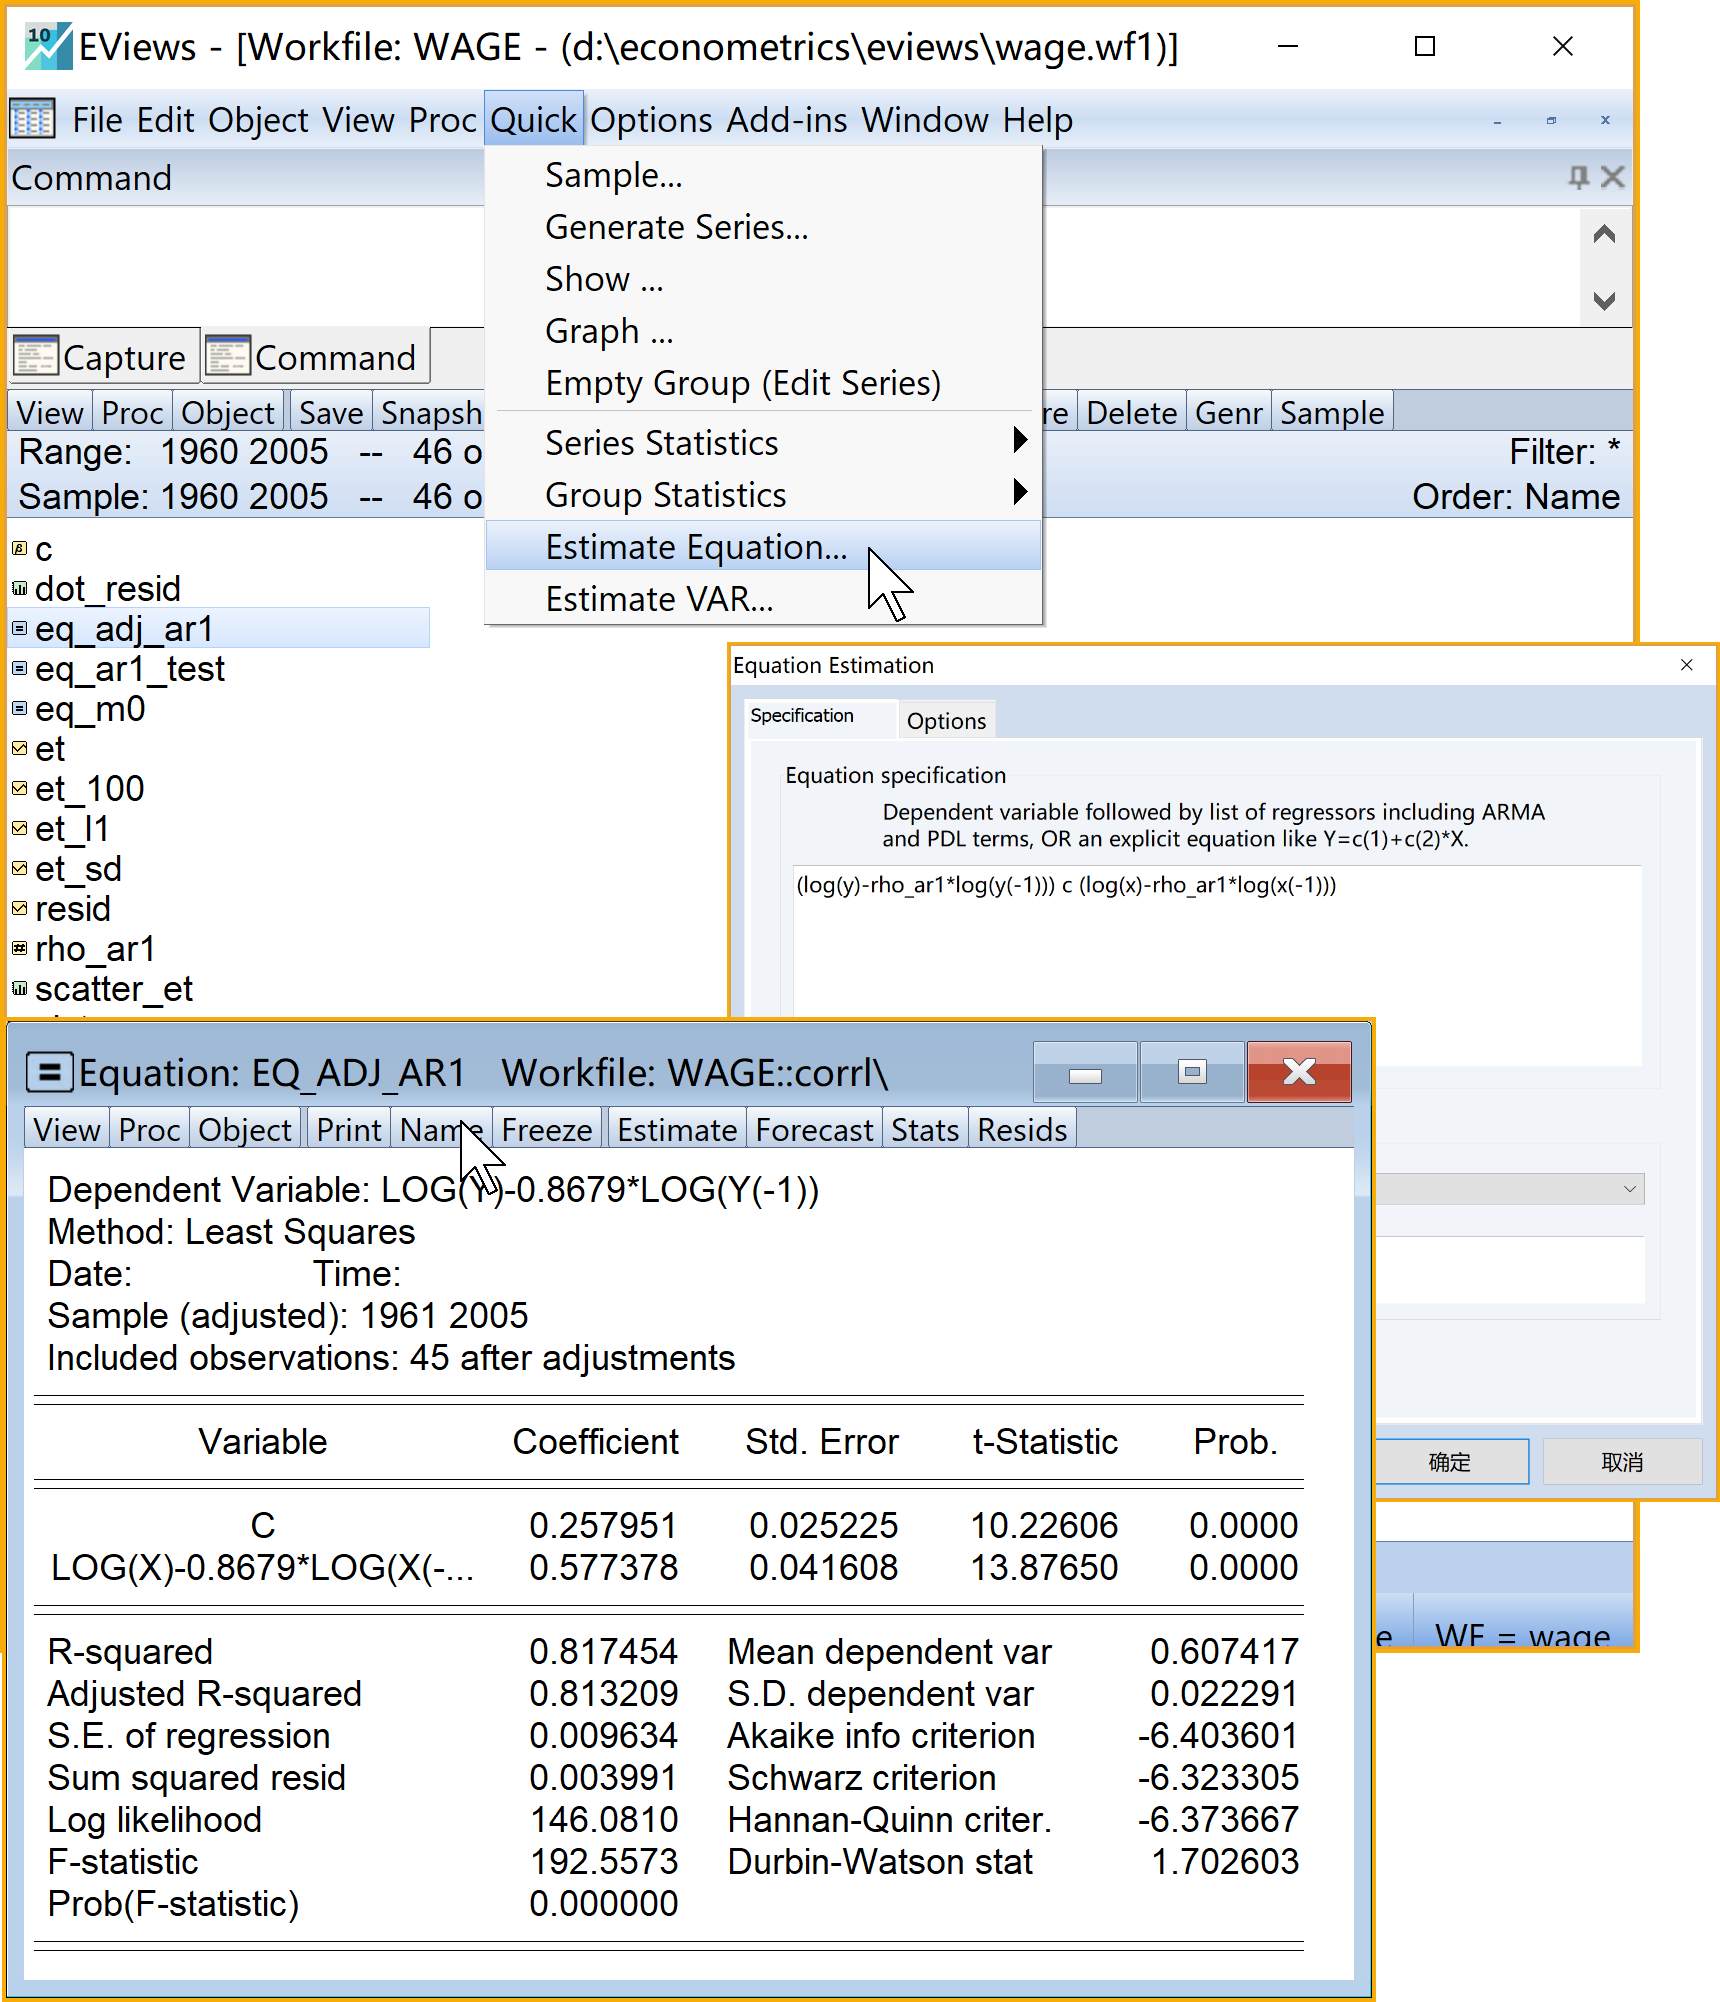1720x2002 pixels.
Task: Open the dropdown in Equation Estimation dialog
Action: coord(1629,1189)
